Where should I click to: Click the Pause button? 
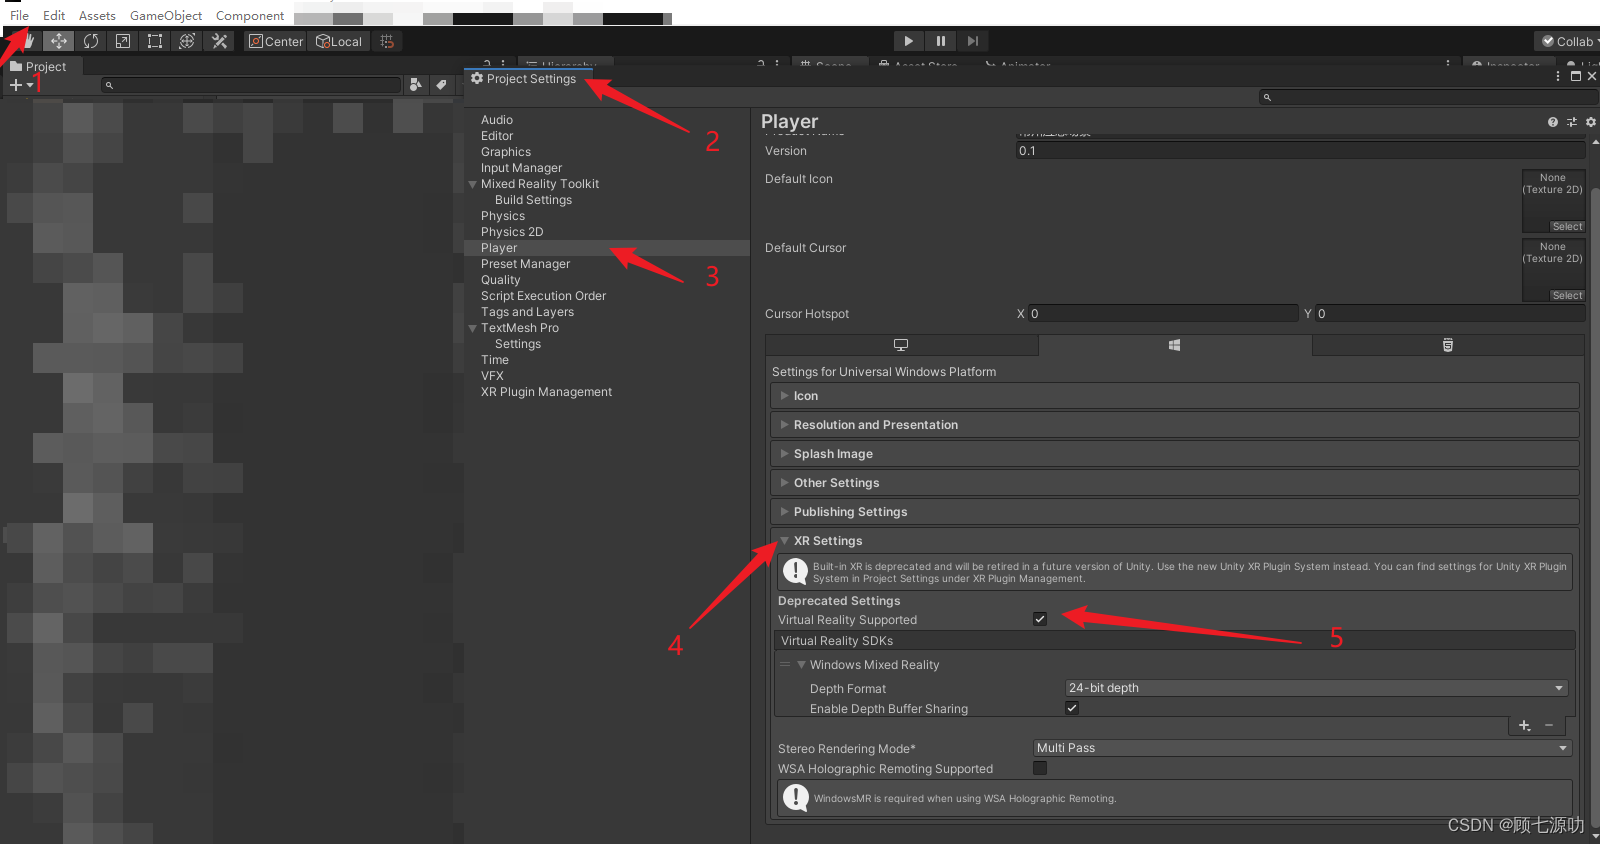(940, 41)
